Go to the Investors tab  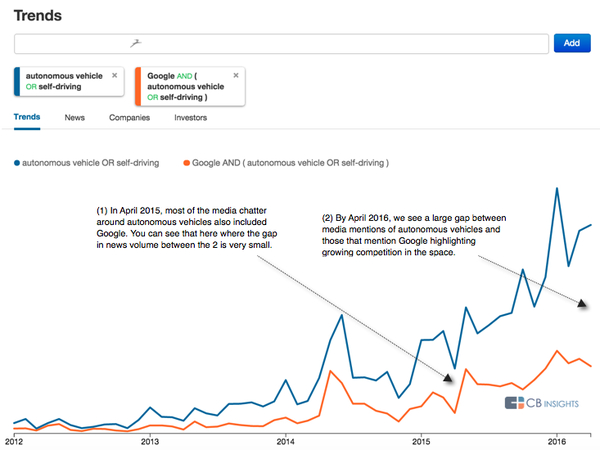coord(190,117)
